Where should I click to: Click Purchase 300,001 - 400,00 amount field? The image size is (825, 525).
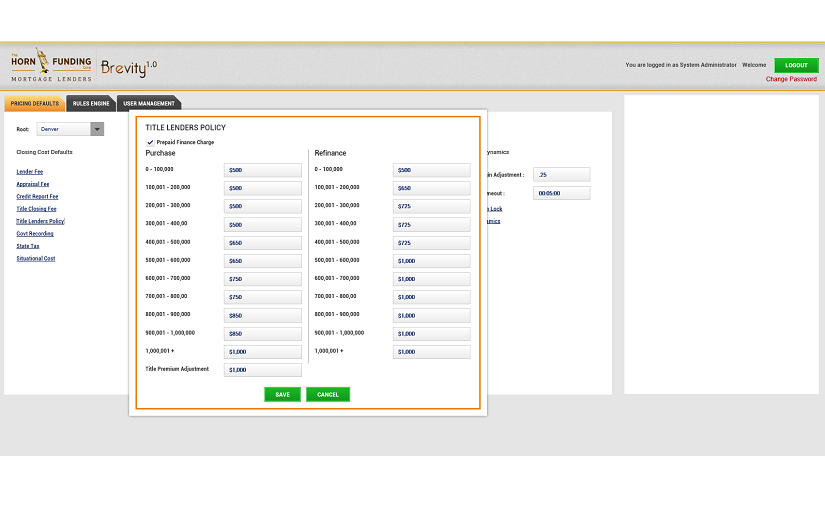point(263,225)
